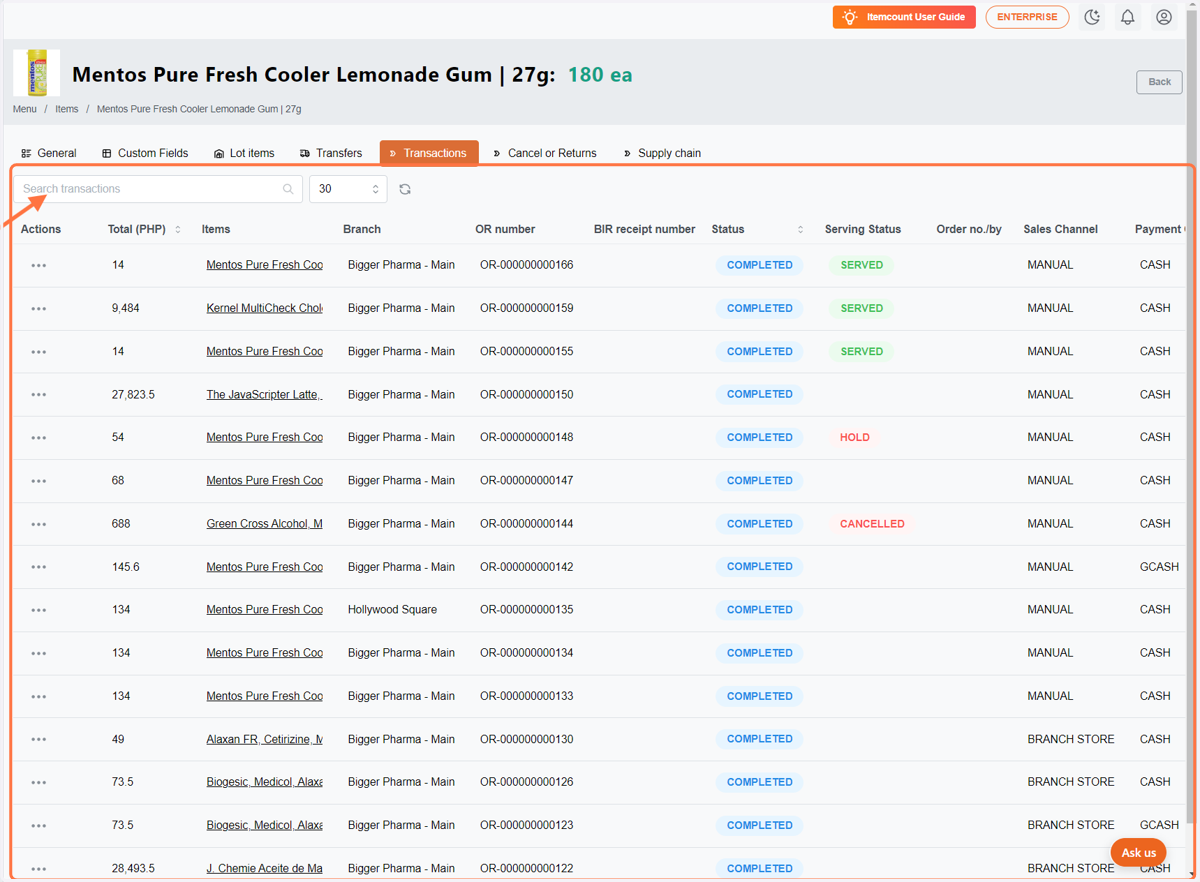Open J. Chemie Aceite de Ma item link
Viewport: 1200px width, 882px height.
[265, 868]
